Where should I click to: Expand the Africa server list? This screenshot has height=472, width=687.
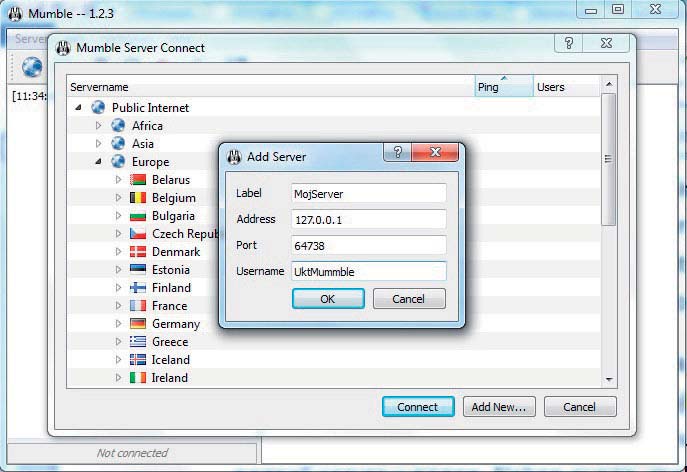[x=98, y=125]
